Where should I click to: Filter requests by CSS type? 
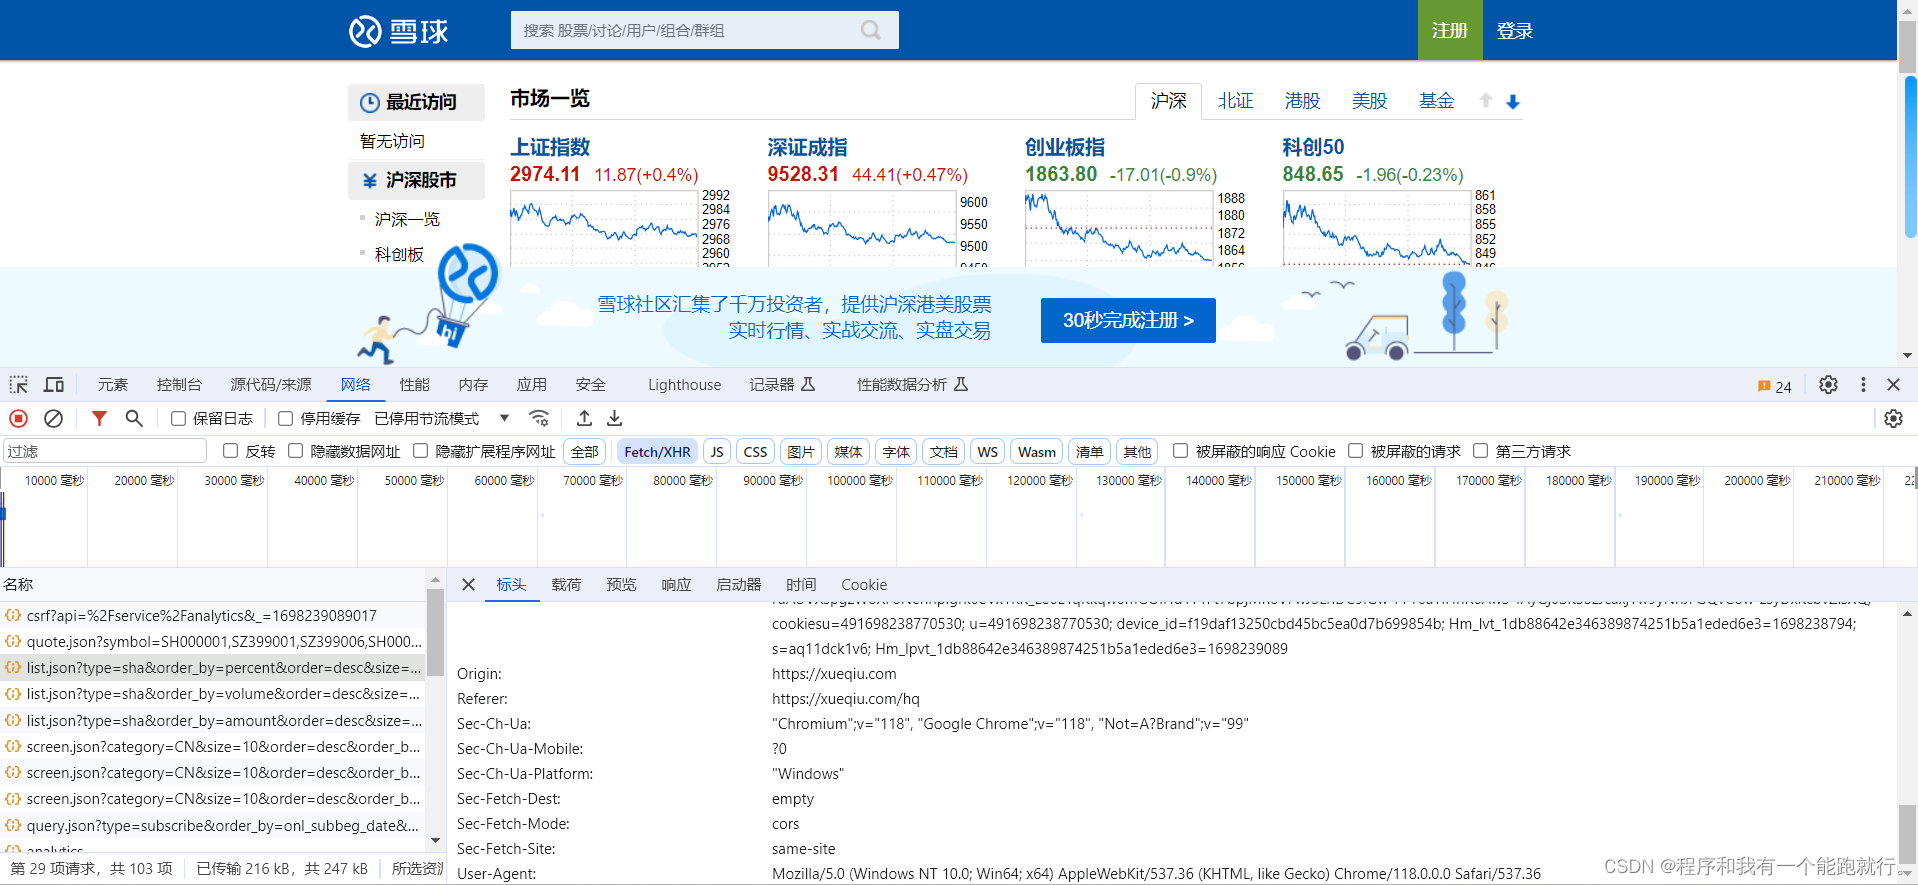[756, 452]
